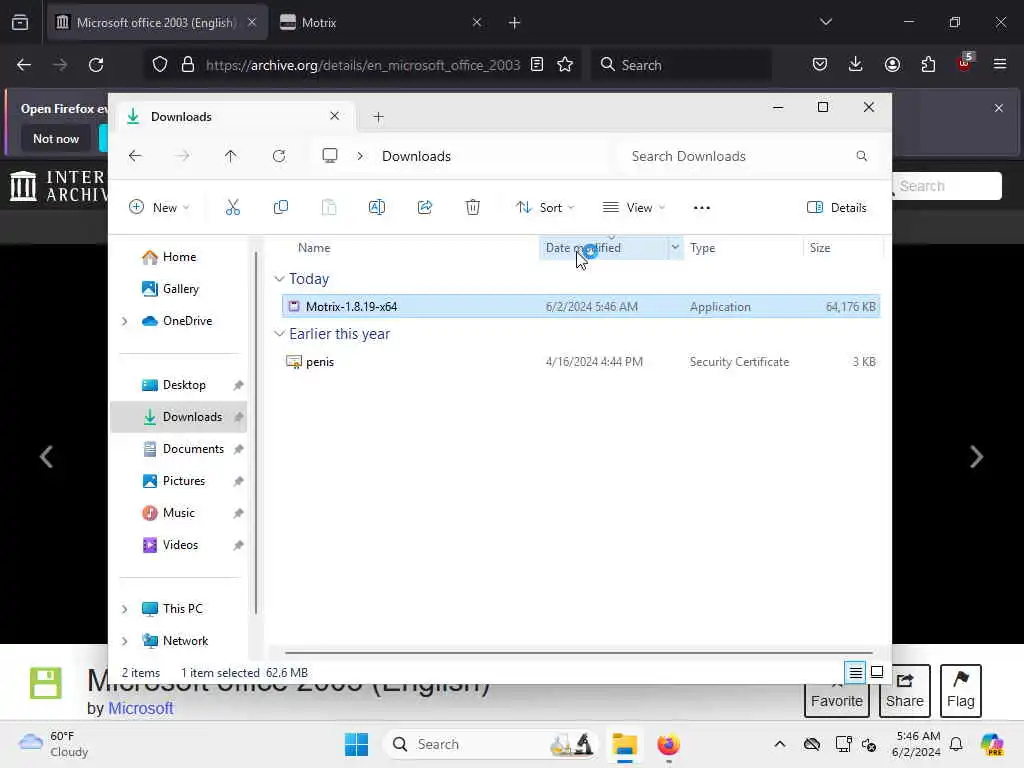Reload the Firefox page
Screen dimensions: 1024x768
coord(96,65)
